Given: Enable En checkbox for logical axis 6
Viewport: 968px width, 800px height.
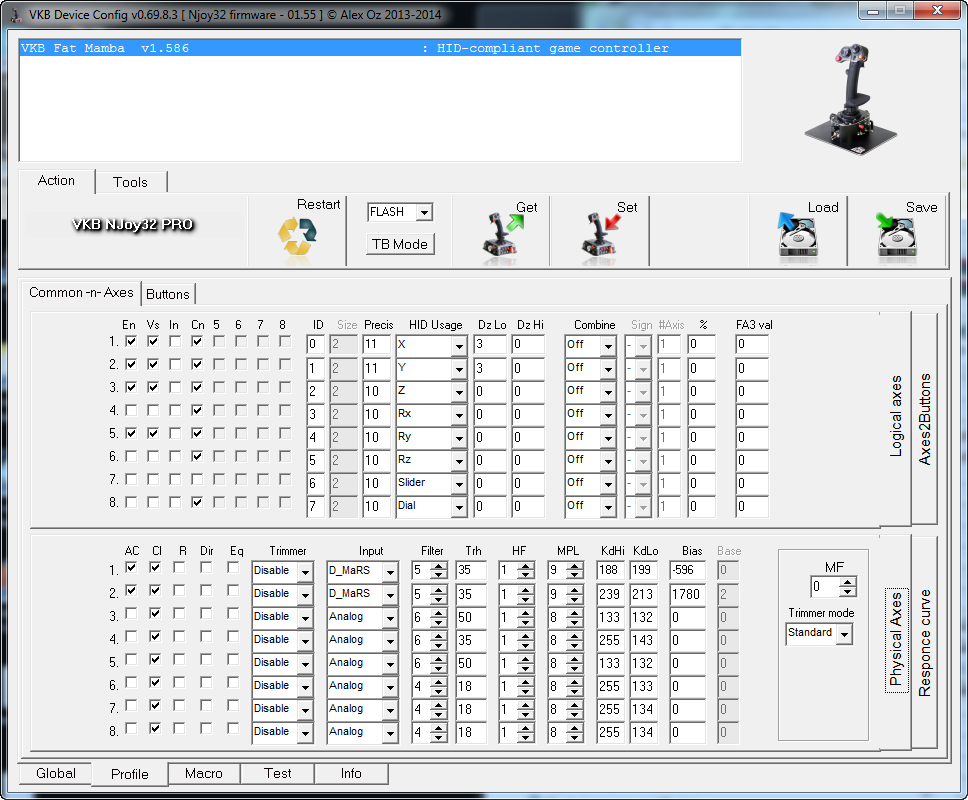Looking at the screenshot, I should [131, 456].
